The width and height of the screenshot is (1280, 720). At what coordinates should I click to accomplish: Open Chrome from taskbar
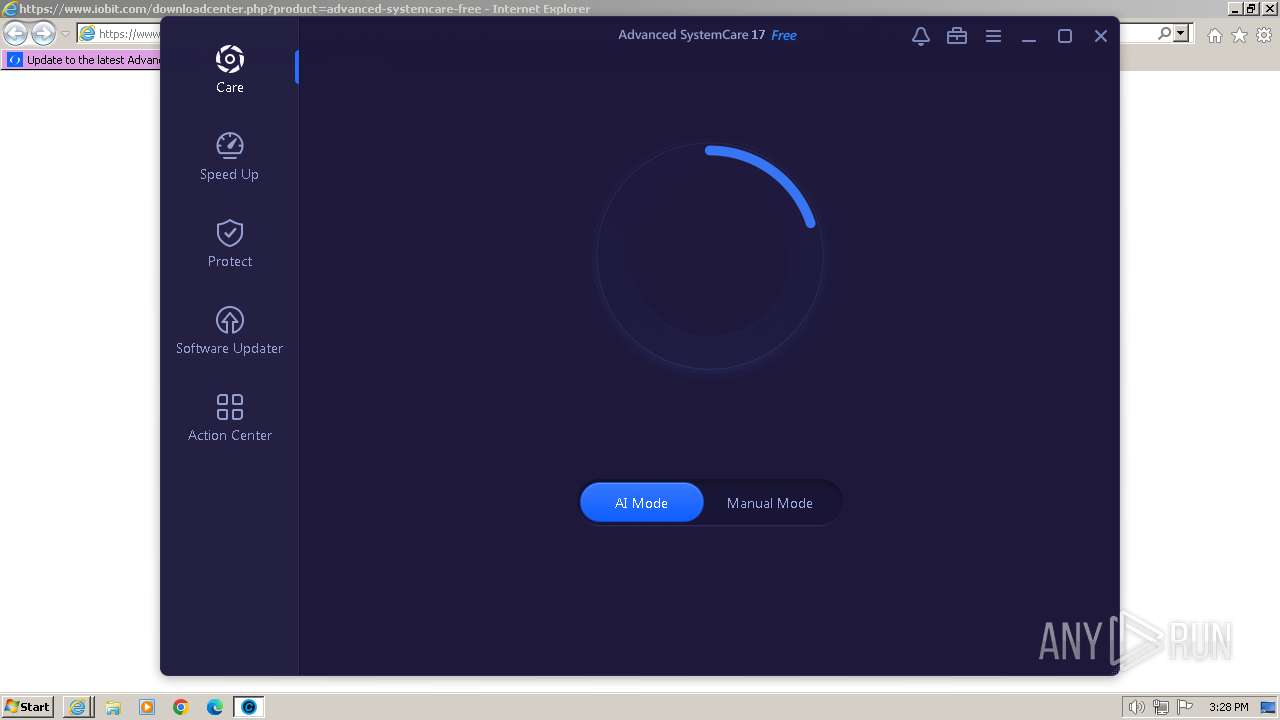[181, 707]
